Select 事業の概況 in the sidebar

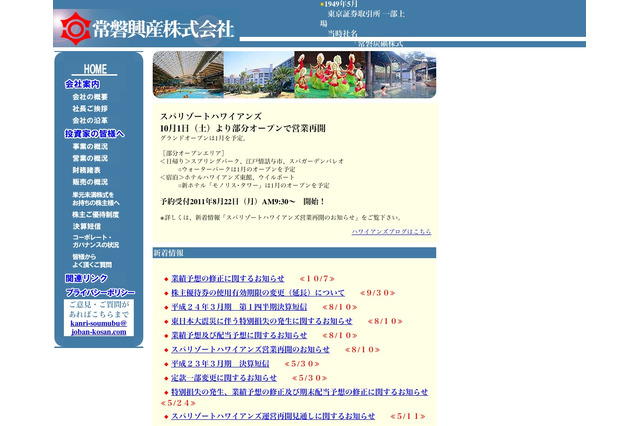pos(90,146)
